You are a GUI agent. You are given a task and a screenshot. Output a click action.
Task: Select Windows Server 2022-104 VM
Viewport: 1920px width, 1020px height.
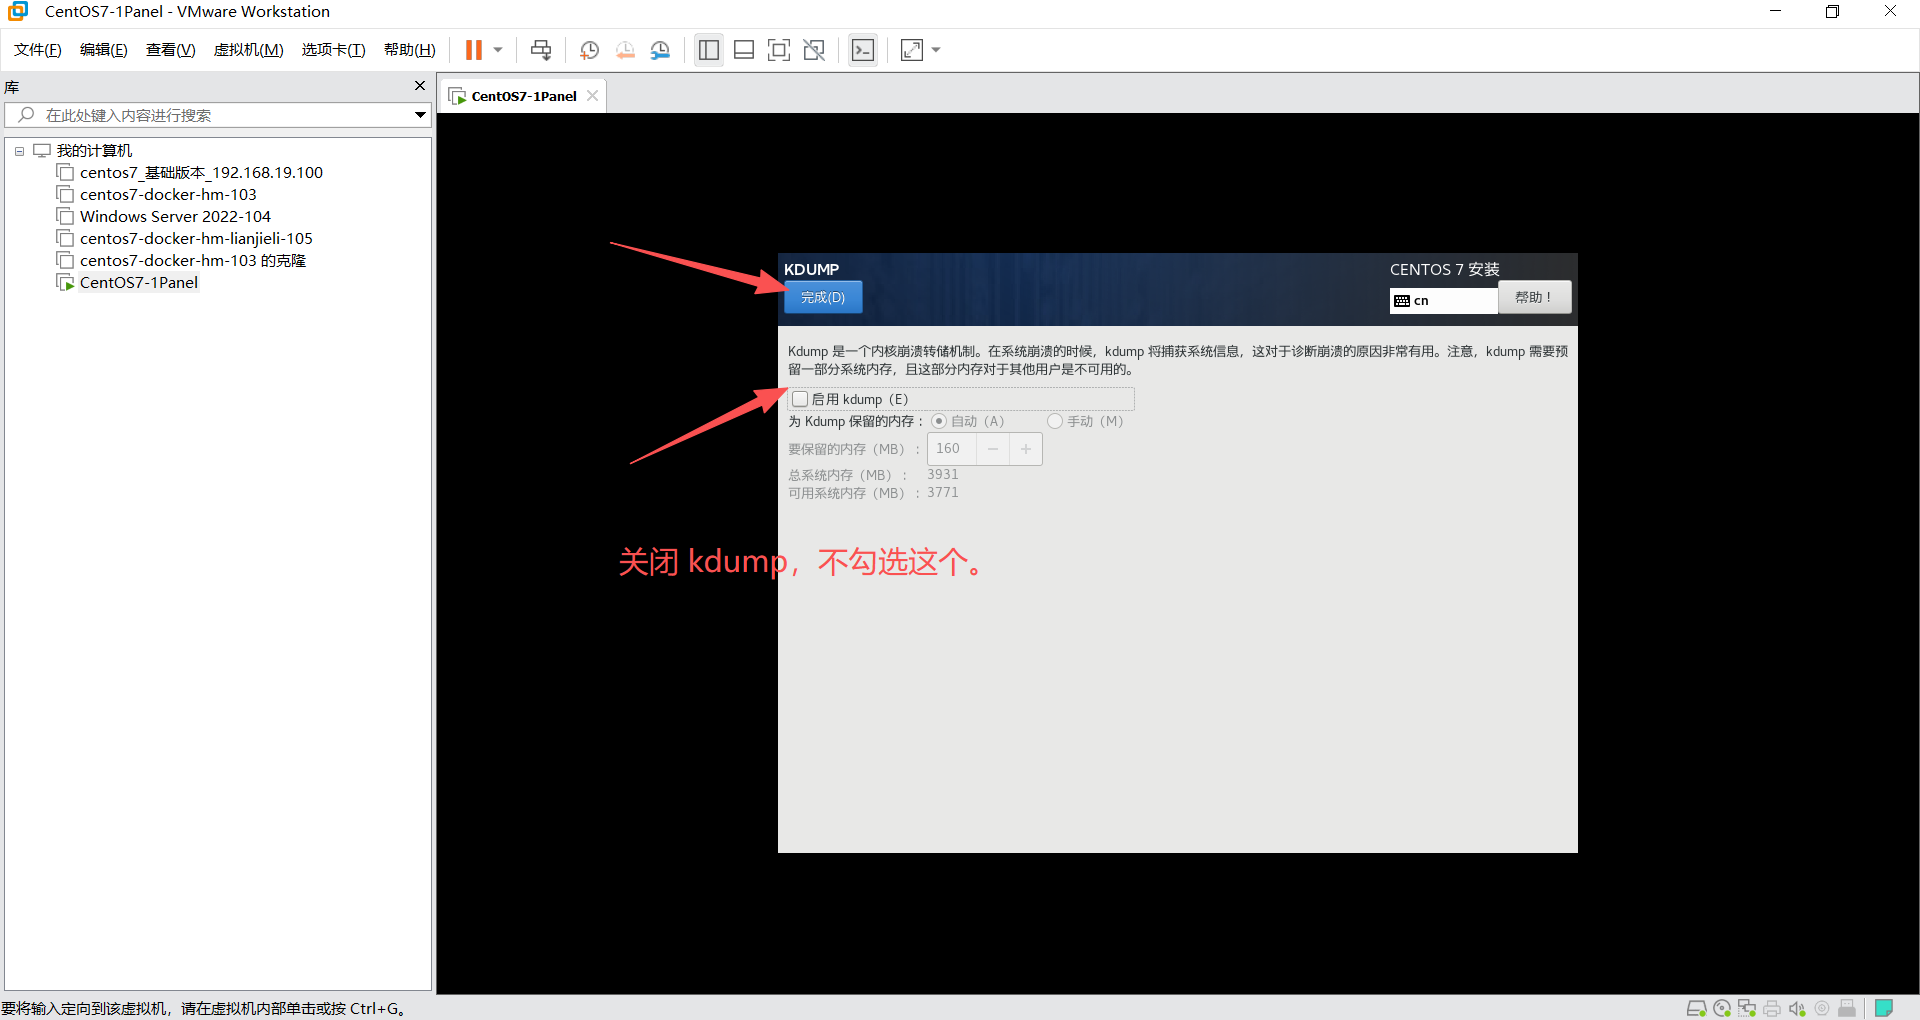pos(175,217)
